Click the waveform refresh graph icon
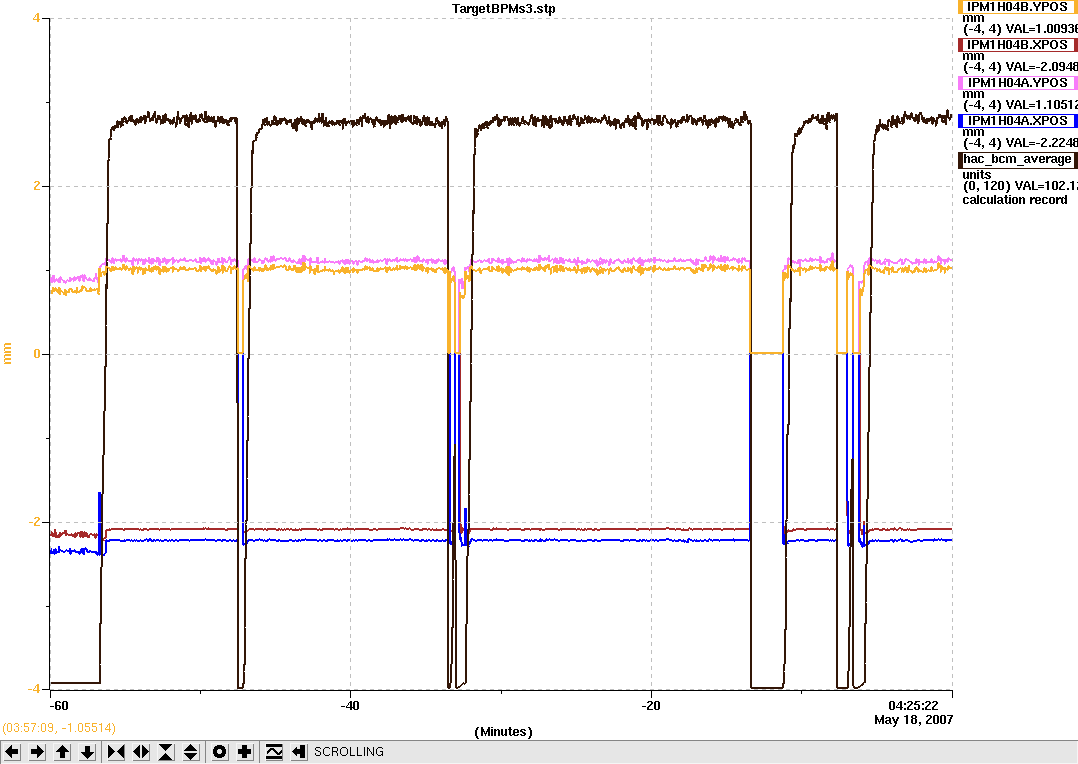1078x764 pixels. coord(274,752)
